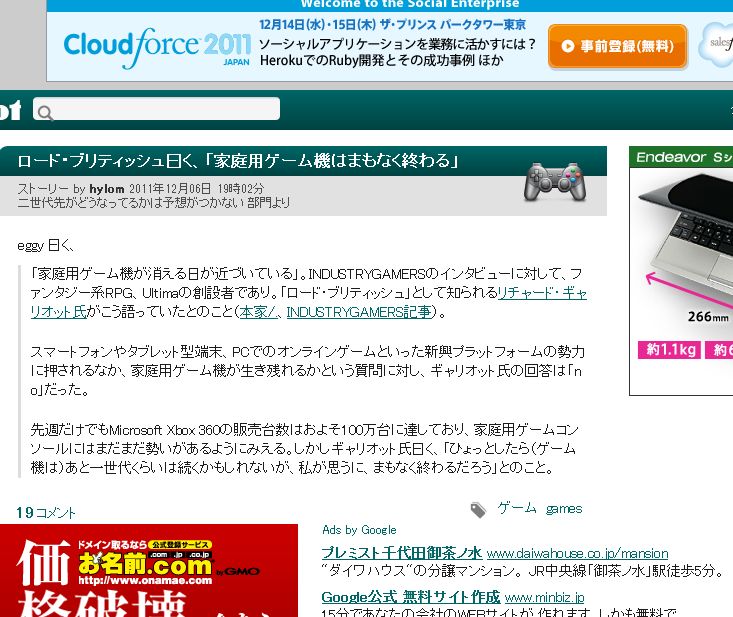This screenshot has height=617, width=733.
Task: Click the search input field
Action: [x=156, y=108]
